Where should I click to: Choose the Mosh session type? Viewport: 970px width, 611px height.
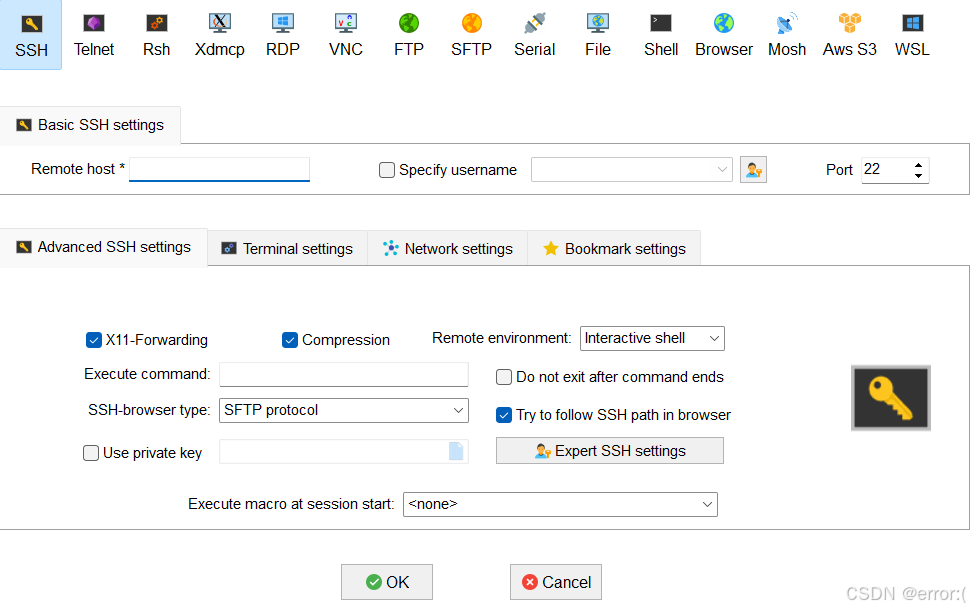[x=787, y=35]
